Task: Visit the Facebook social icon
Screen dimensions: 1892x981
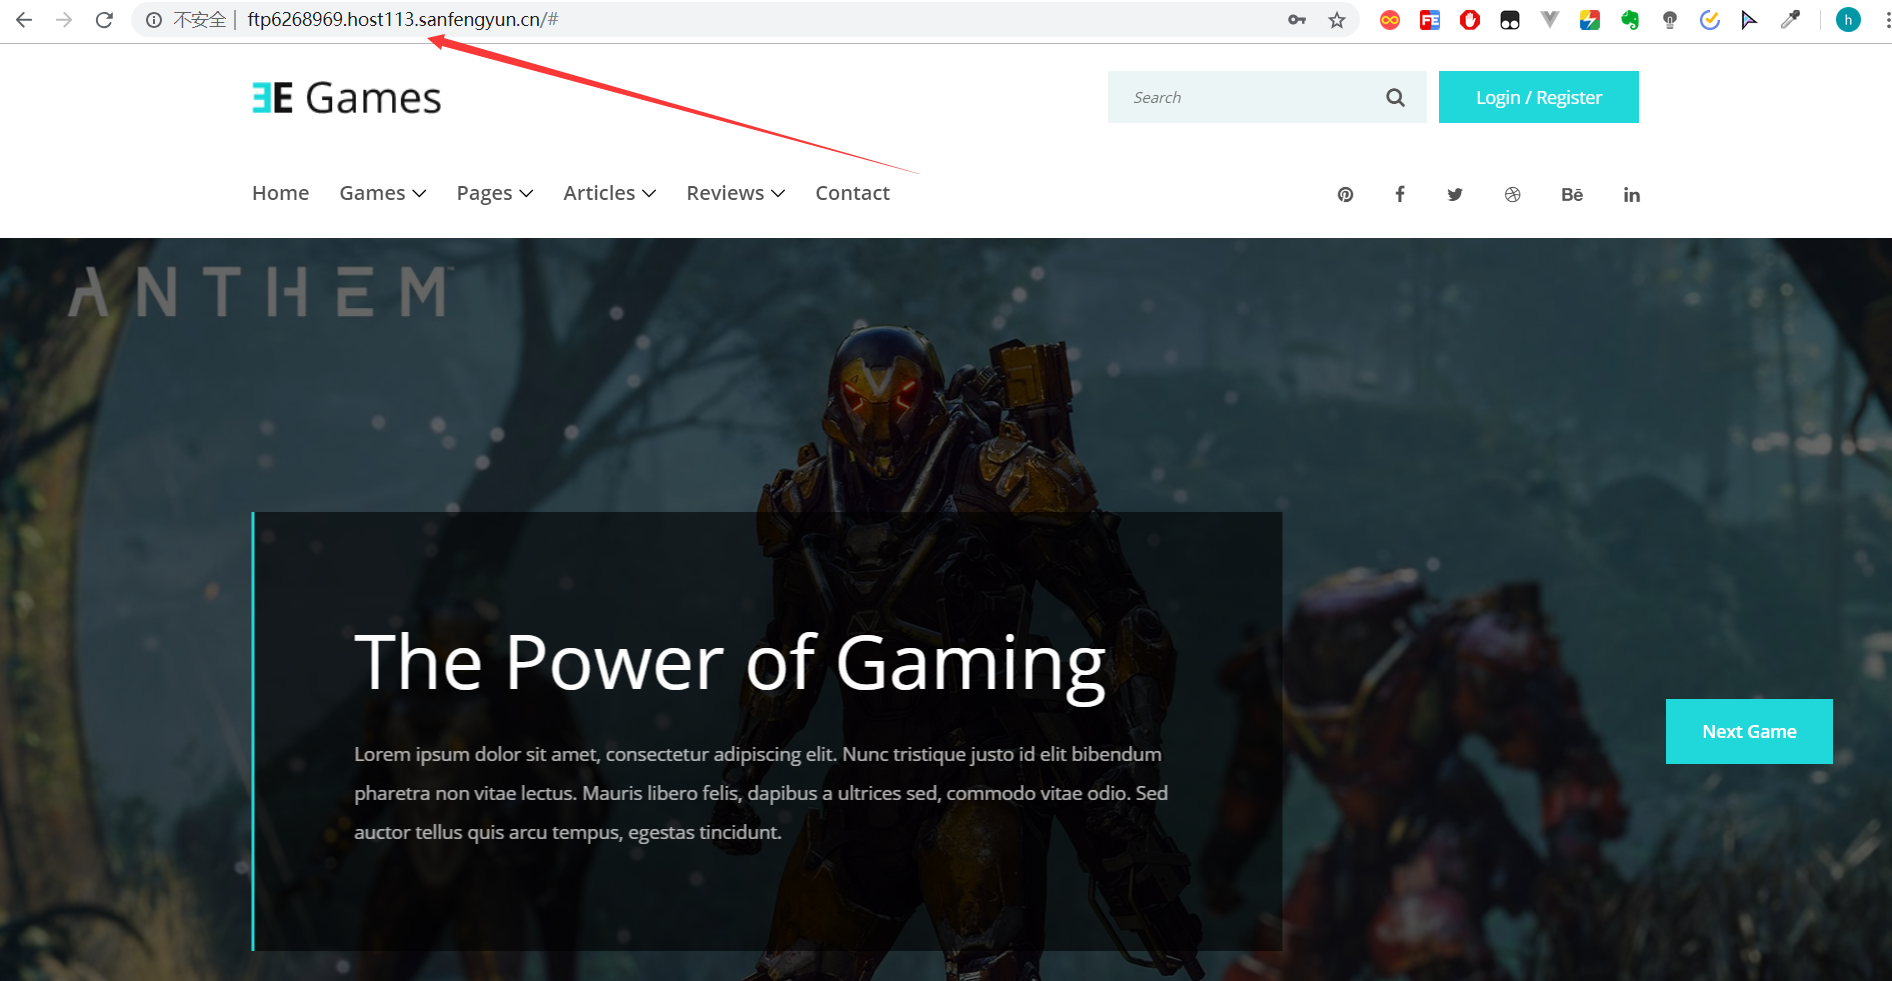Action: [x=1400, y=194]
